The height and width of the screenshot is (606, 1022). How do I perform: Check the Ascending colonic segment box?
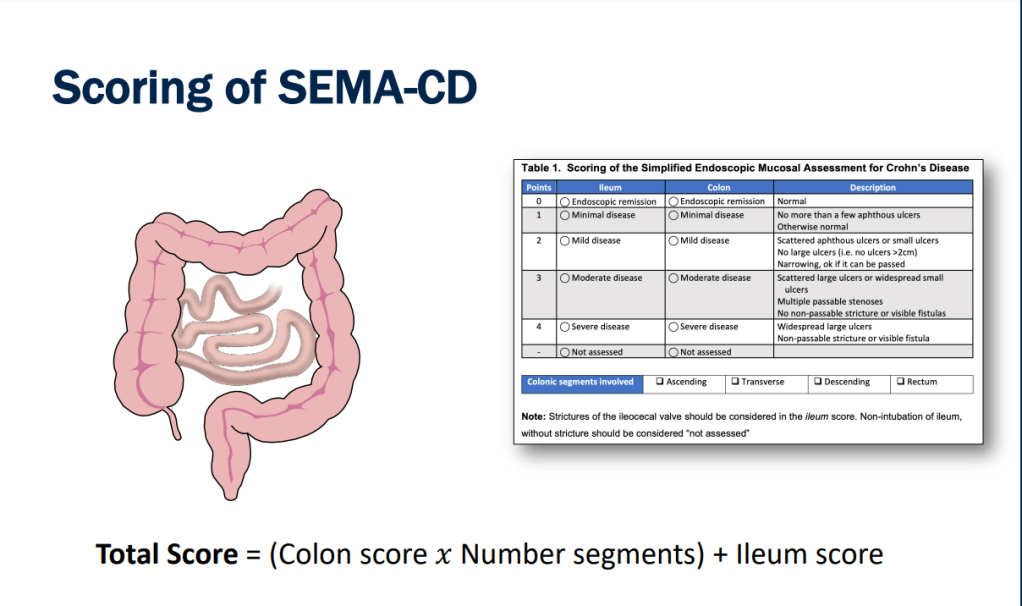[x=659, y=382]
